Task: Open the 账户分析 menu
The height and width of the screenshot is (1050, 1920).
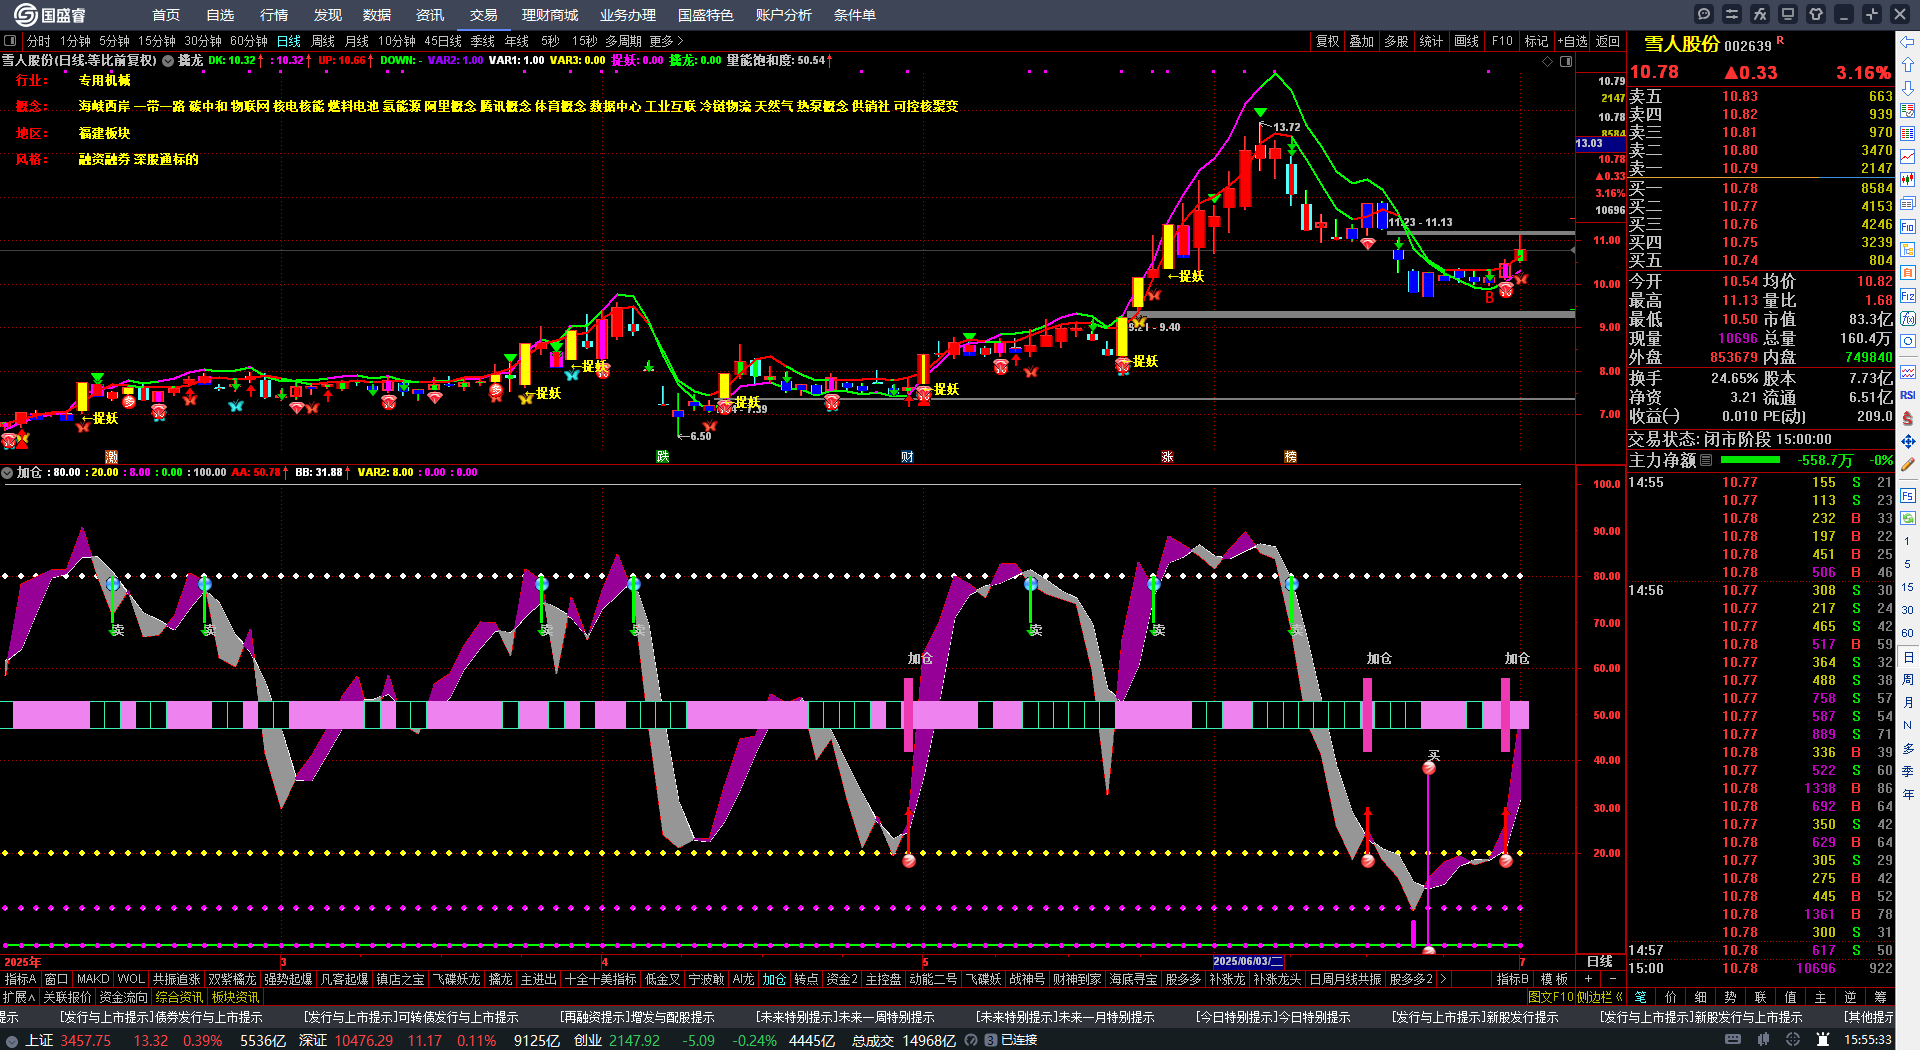Action: coord(784,15)
